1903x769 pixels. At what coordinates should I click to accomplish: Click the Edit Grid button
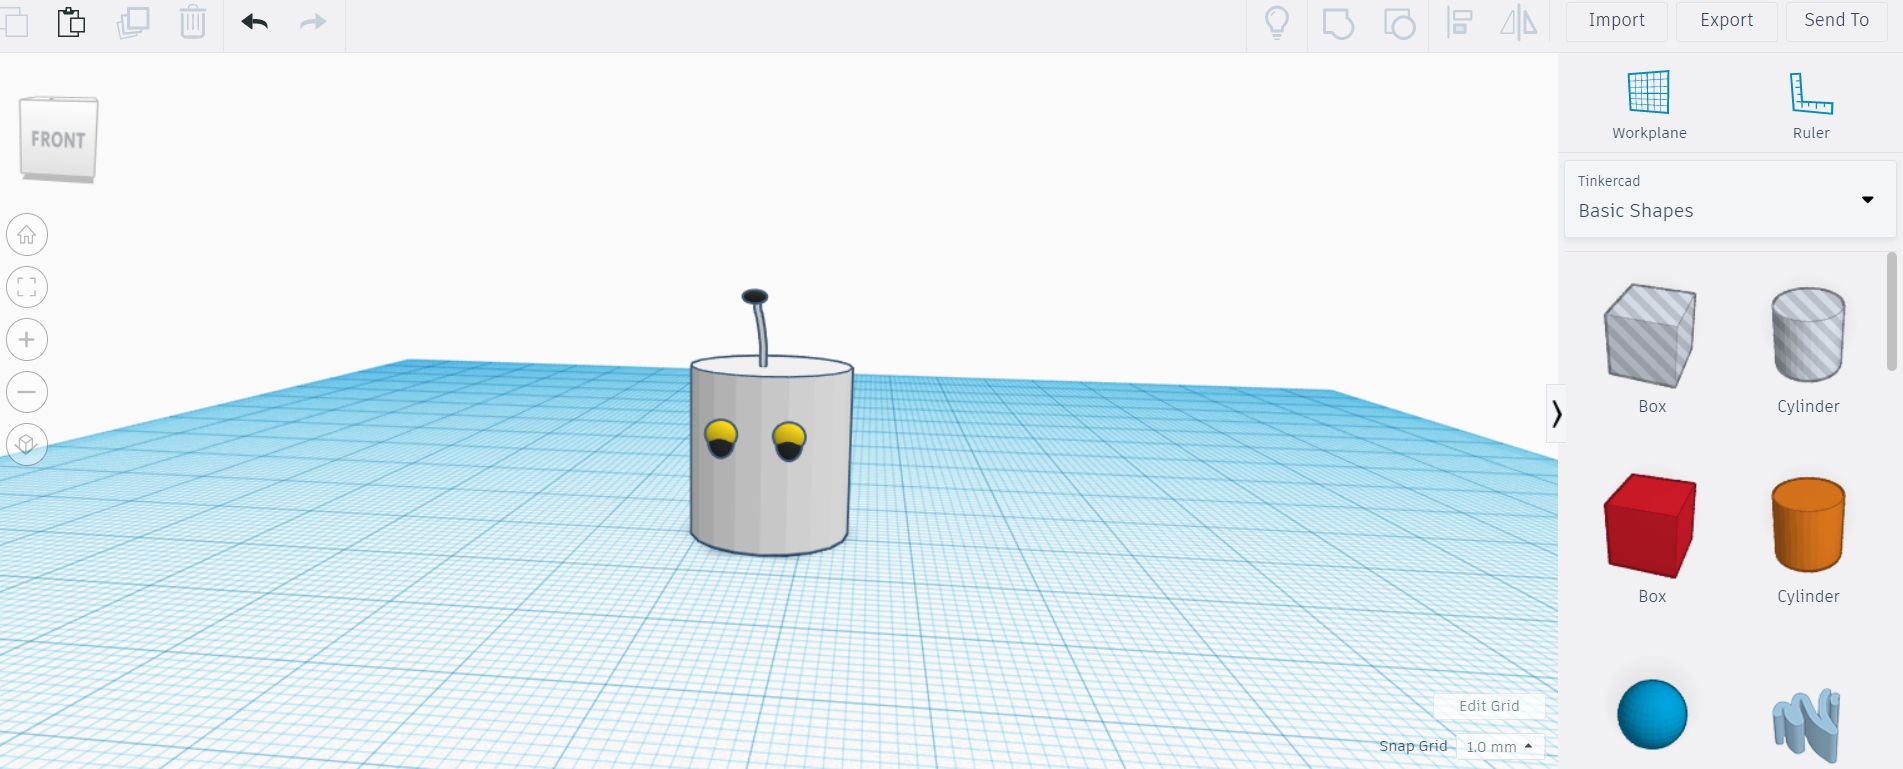click(1489, 706)
